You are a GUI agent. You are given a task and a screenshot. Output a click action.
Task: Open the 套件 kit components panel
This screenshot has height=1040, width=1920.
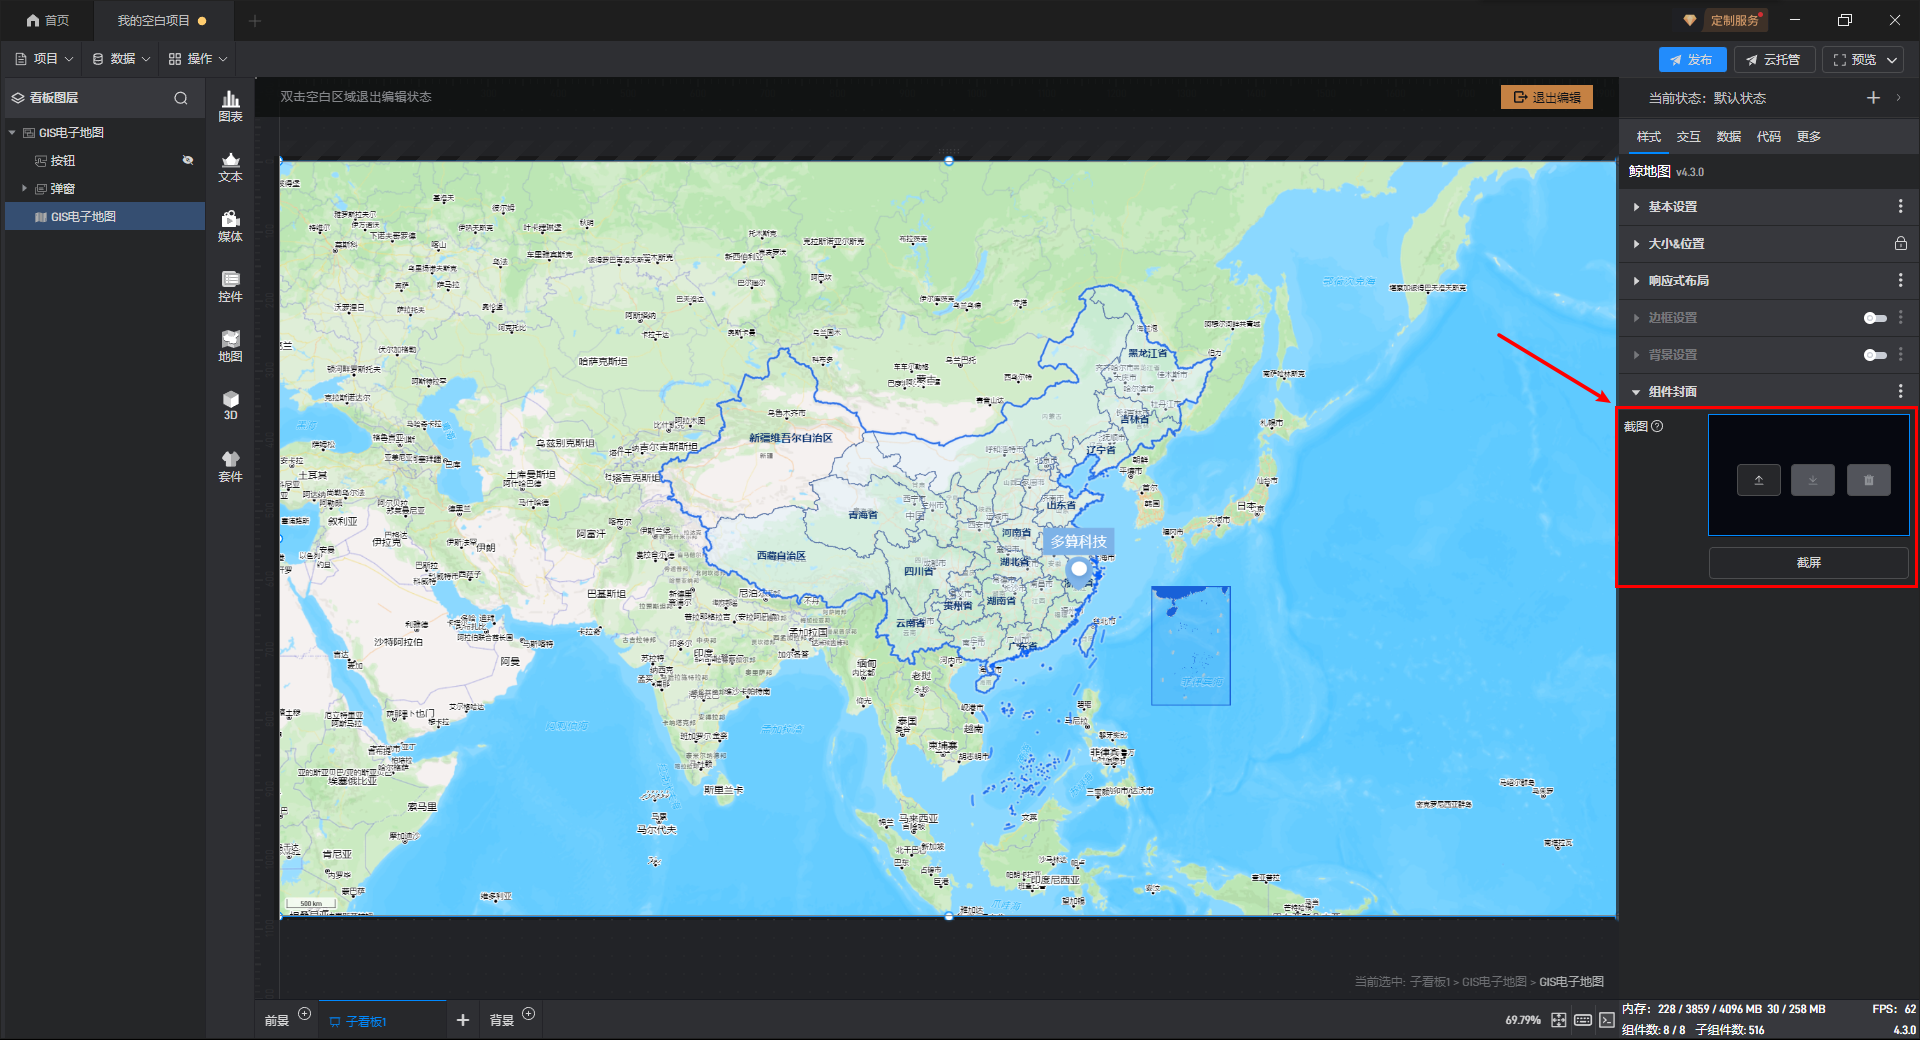(x=230, y=466)
